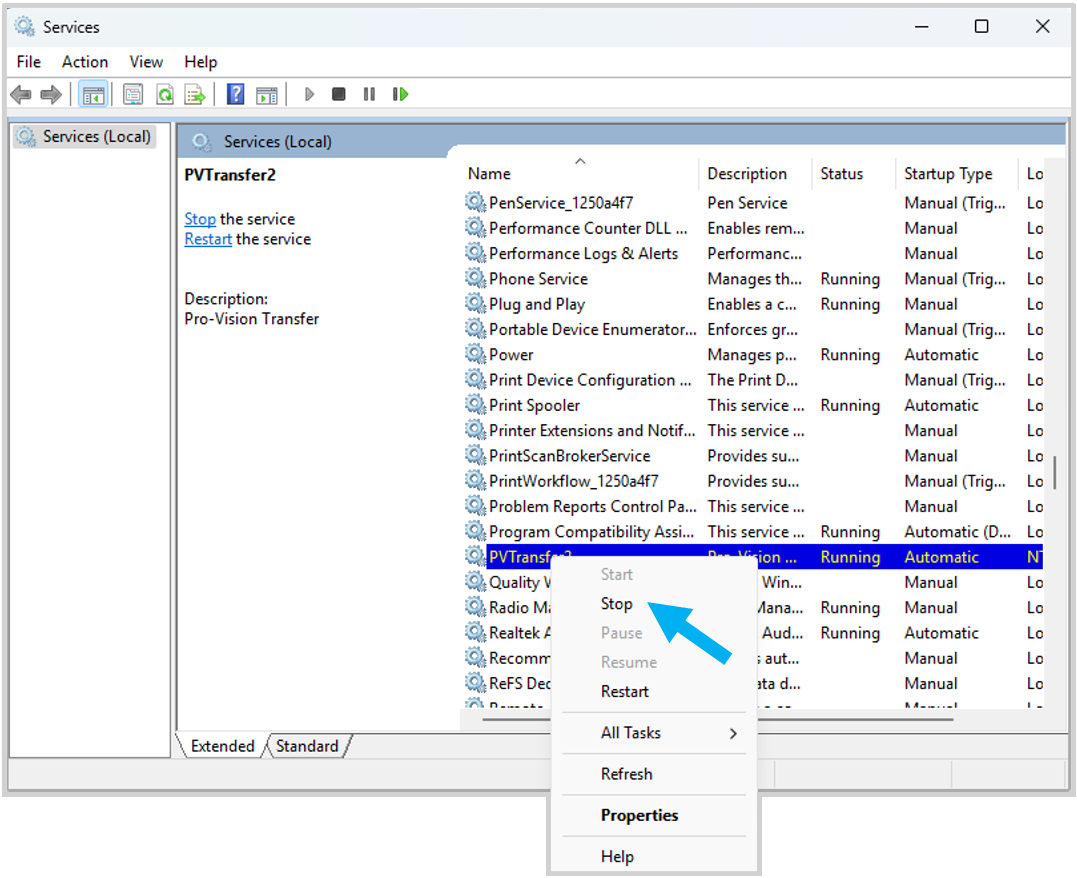This screenshot has width=1077, height=878.
Task: Click the Services gear icon in title bar
Action: (x=25, y=26)
